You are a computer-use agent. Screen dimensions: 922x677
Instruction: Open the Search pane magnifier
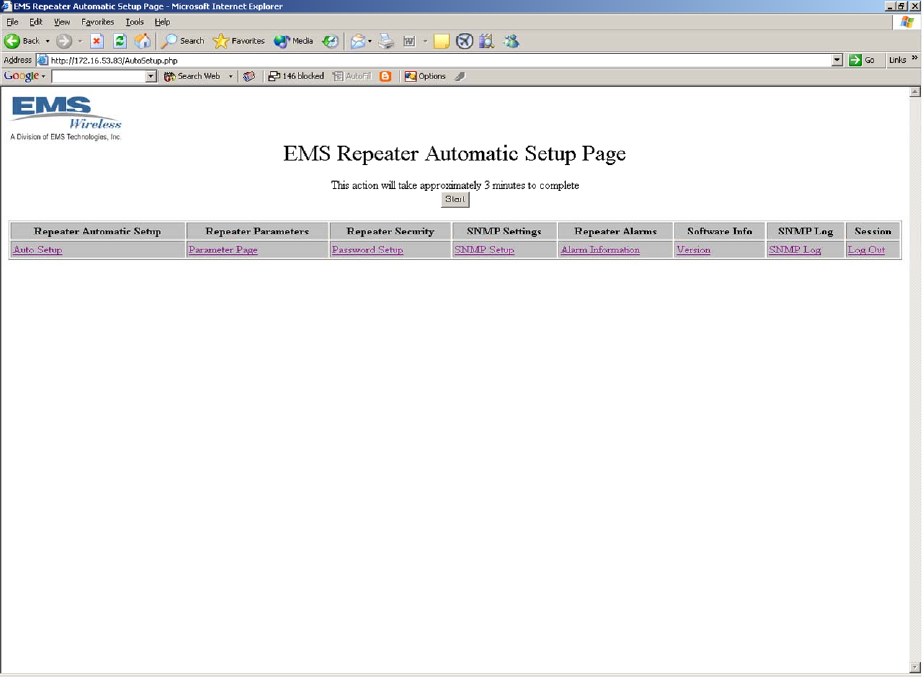(183, 41)
